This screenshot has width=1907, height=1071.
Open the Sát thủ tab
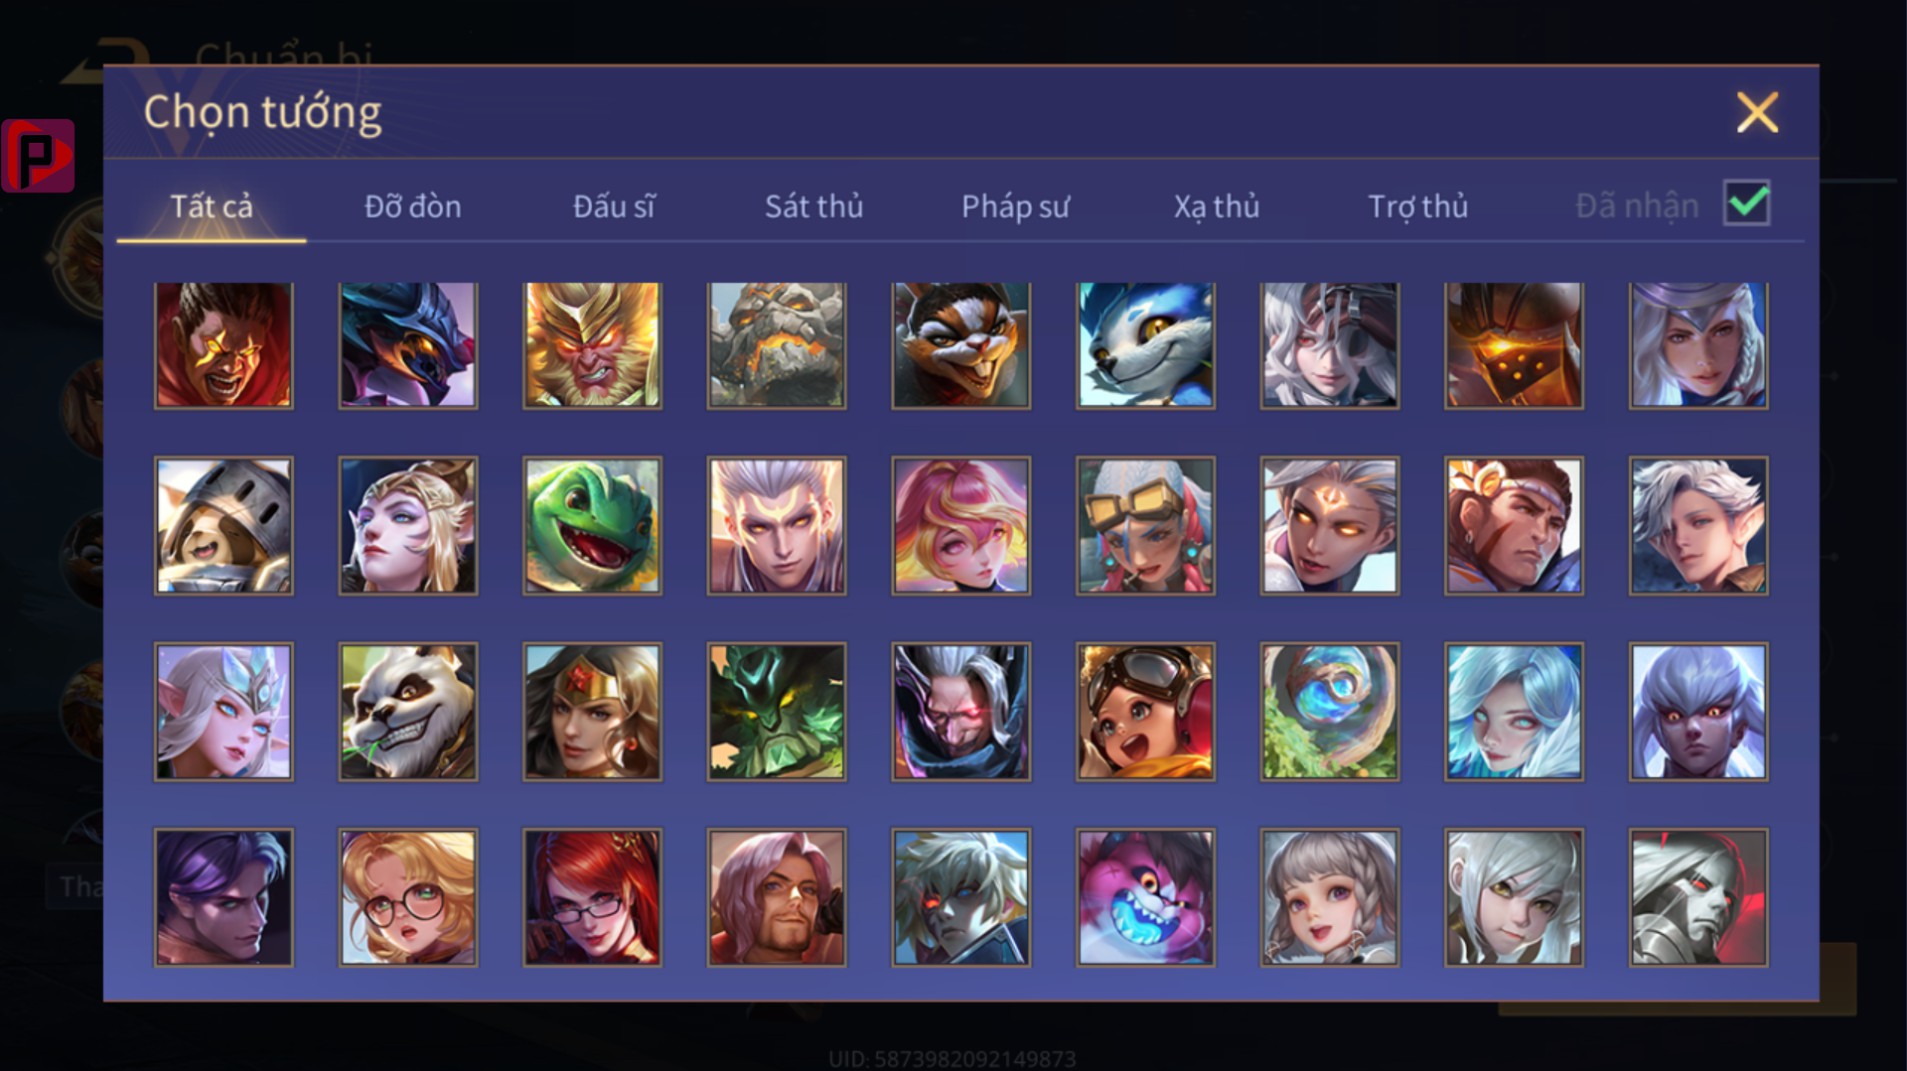click(813, 206)
